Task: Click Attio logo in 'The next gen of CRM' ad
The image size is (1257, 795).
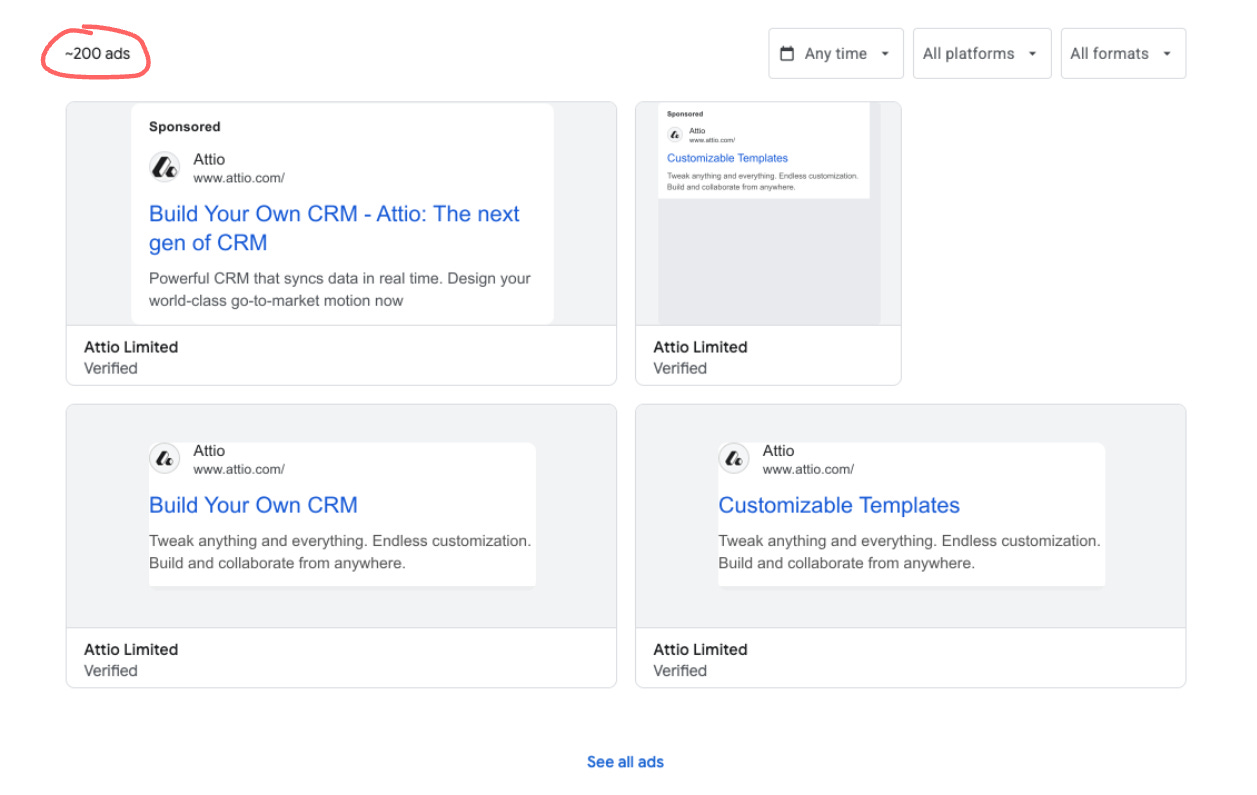Action: (x=165, y=168)
